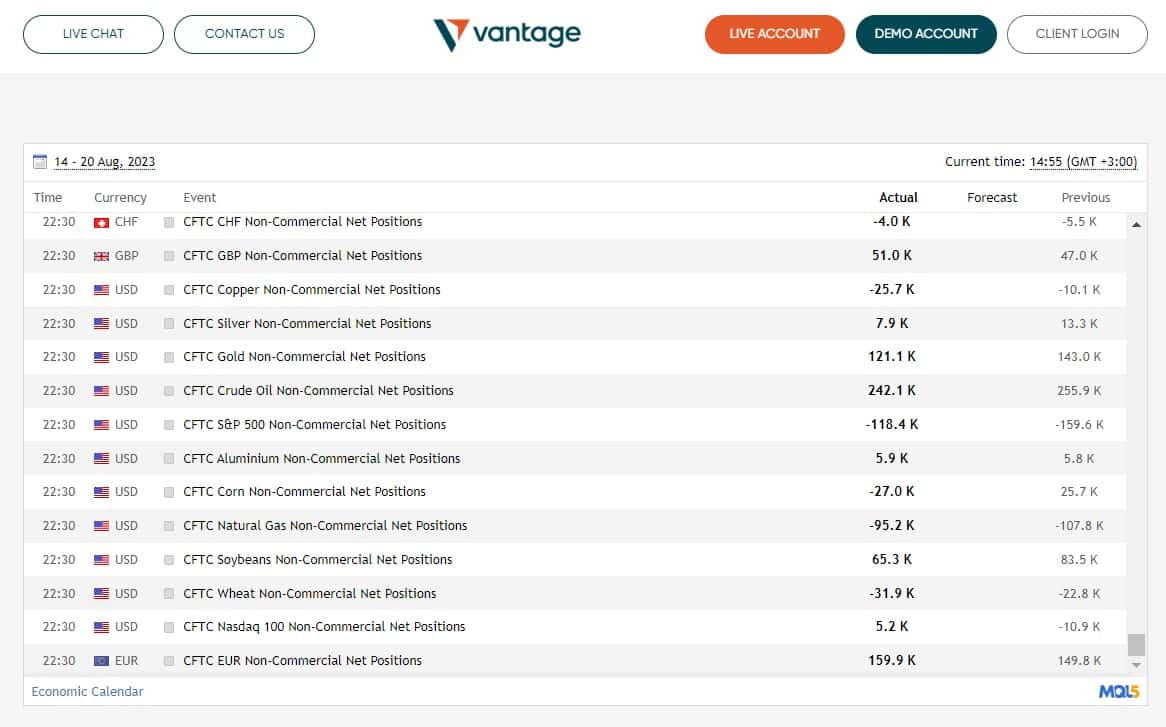Open CFTC Corn Non-Commercial Net Positions event

tap(304, 491)
